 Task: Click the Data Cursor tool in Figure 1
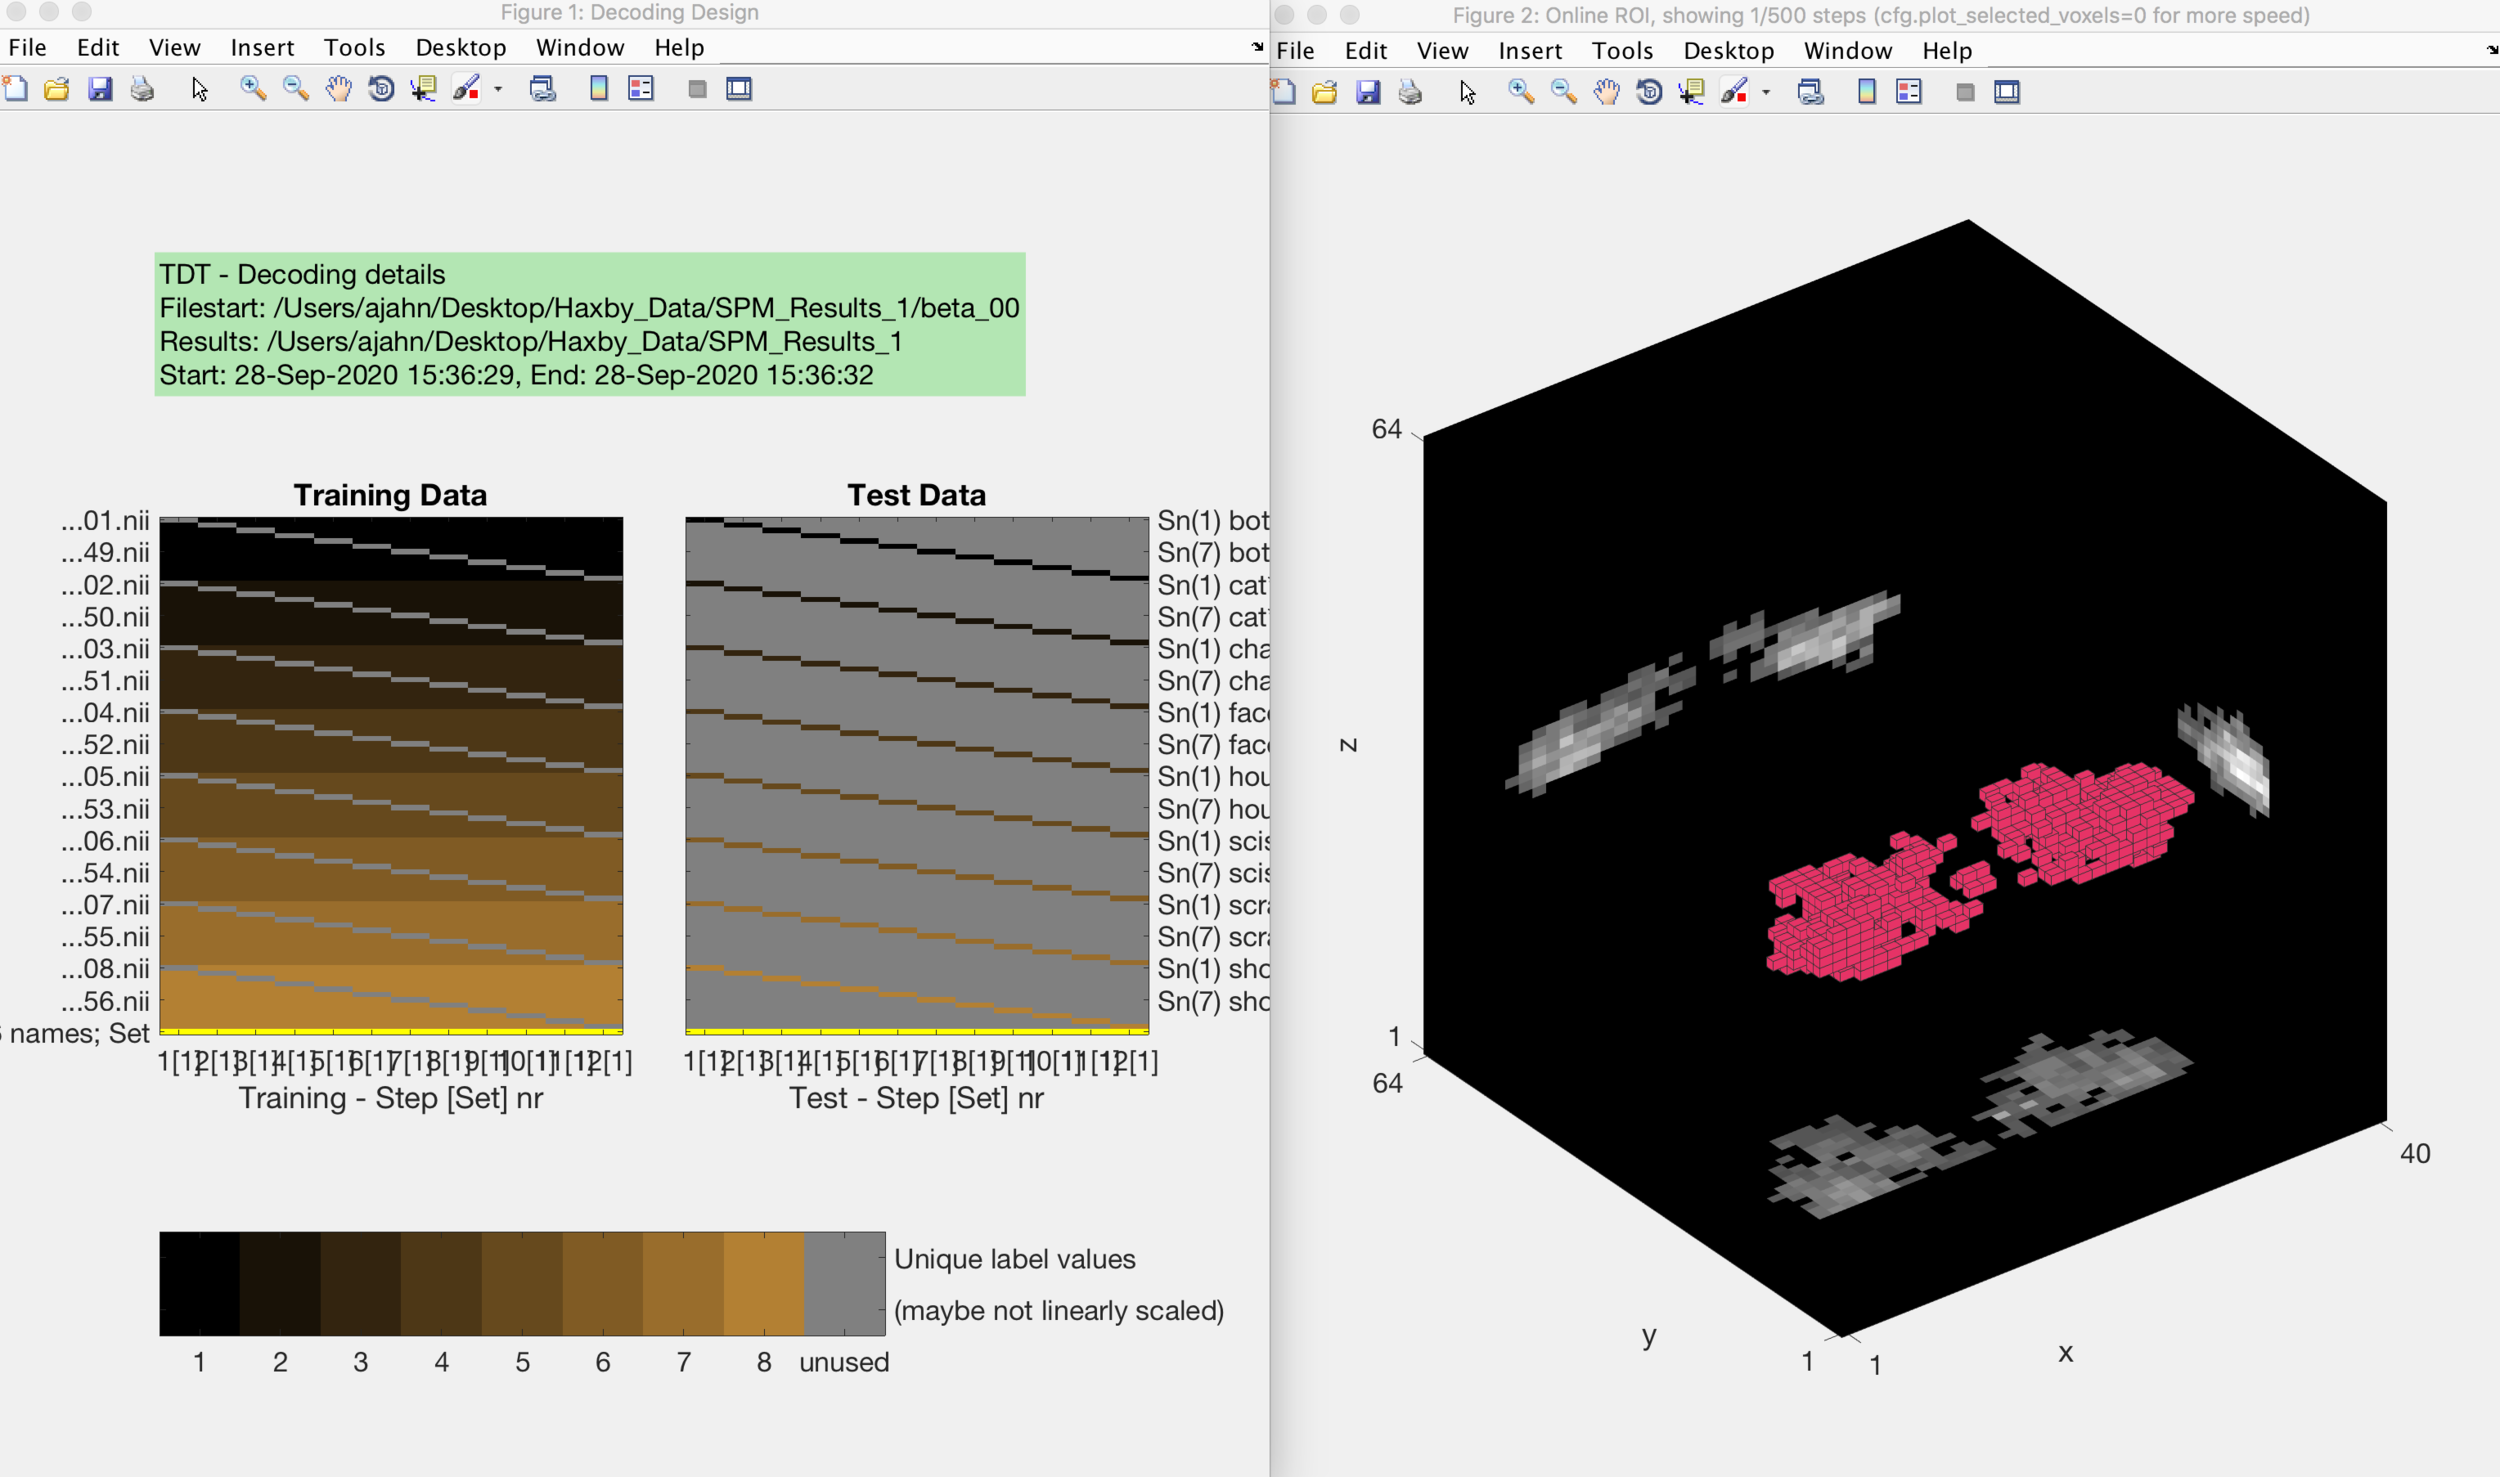point(424,89)
